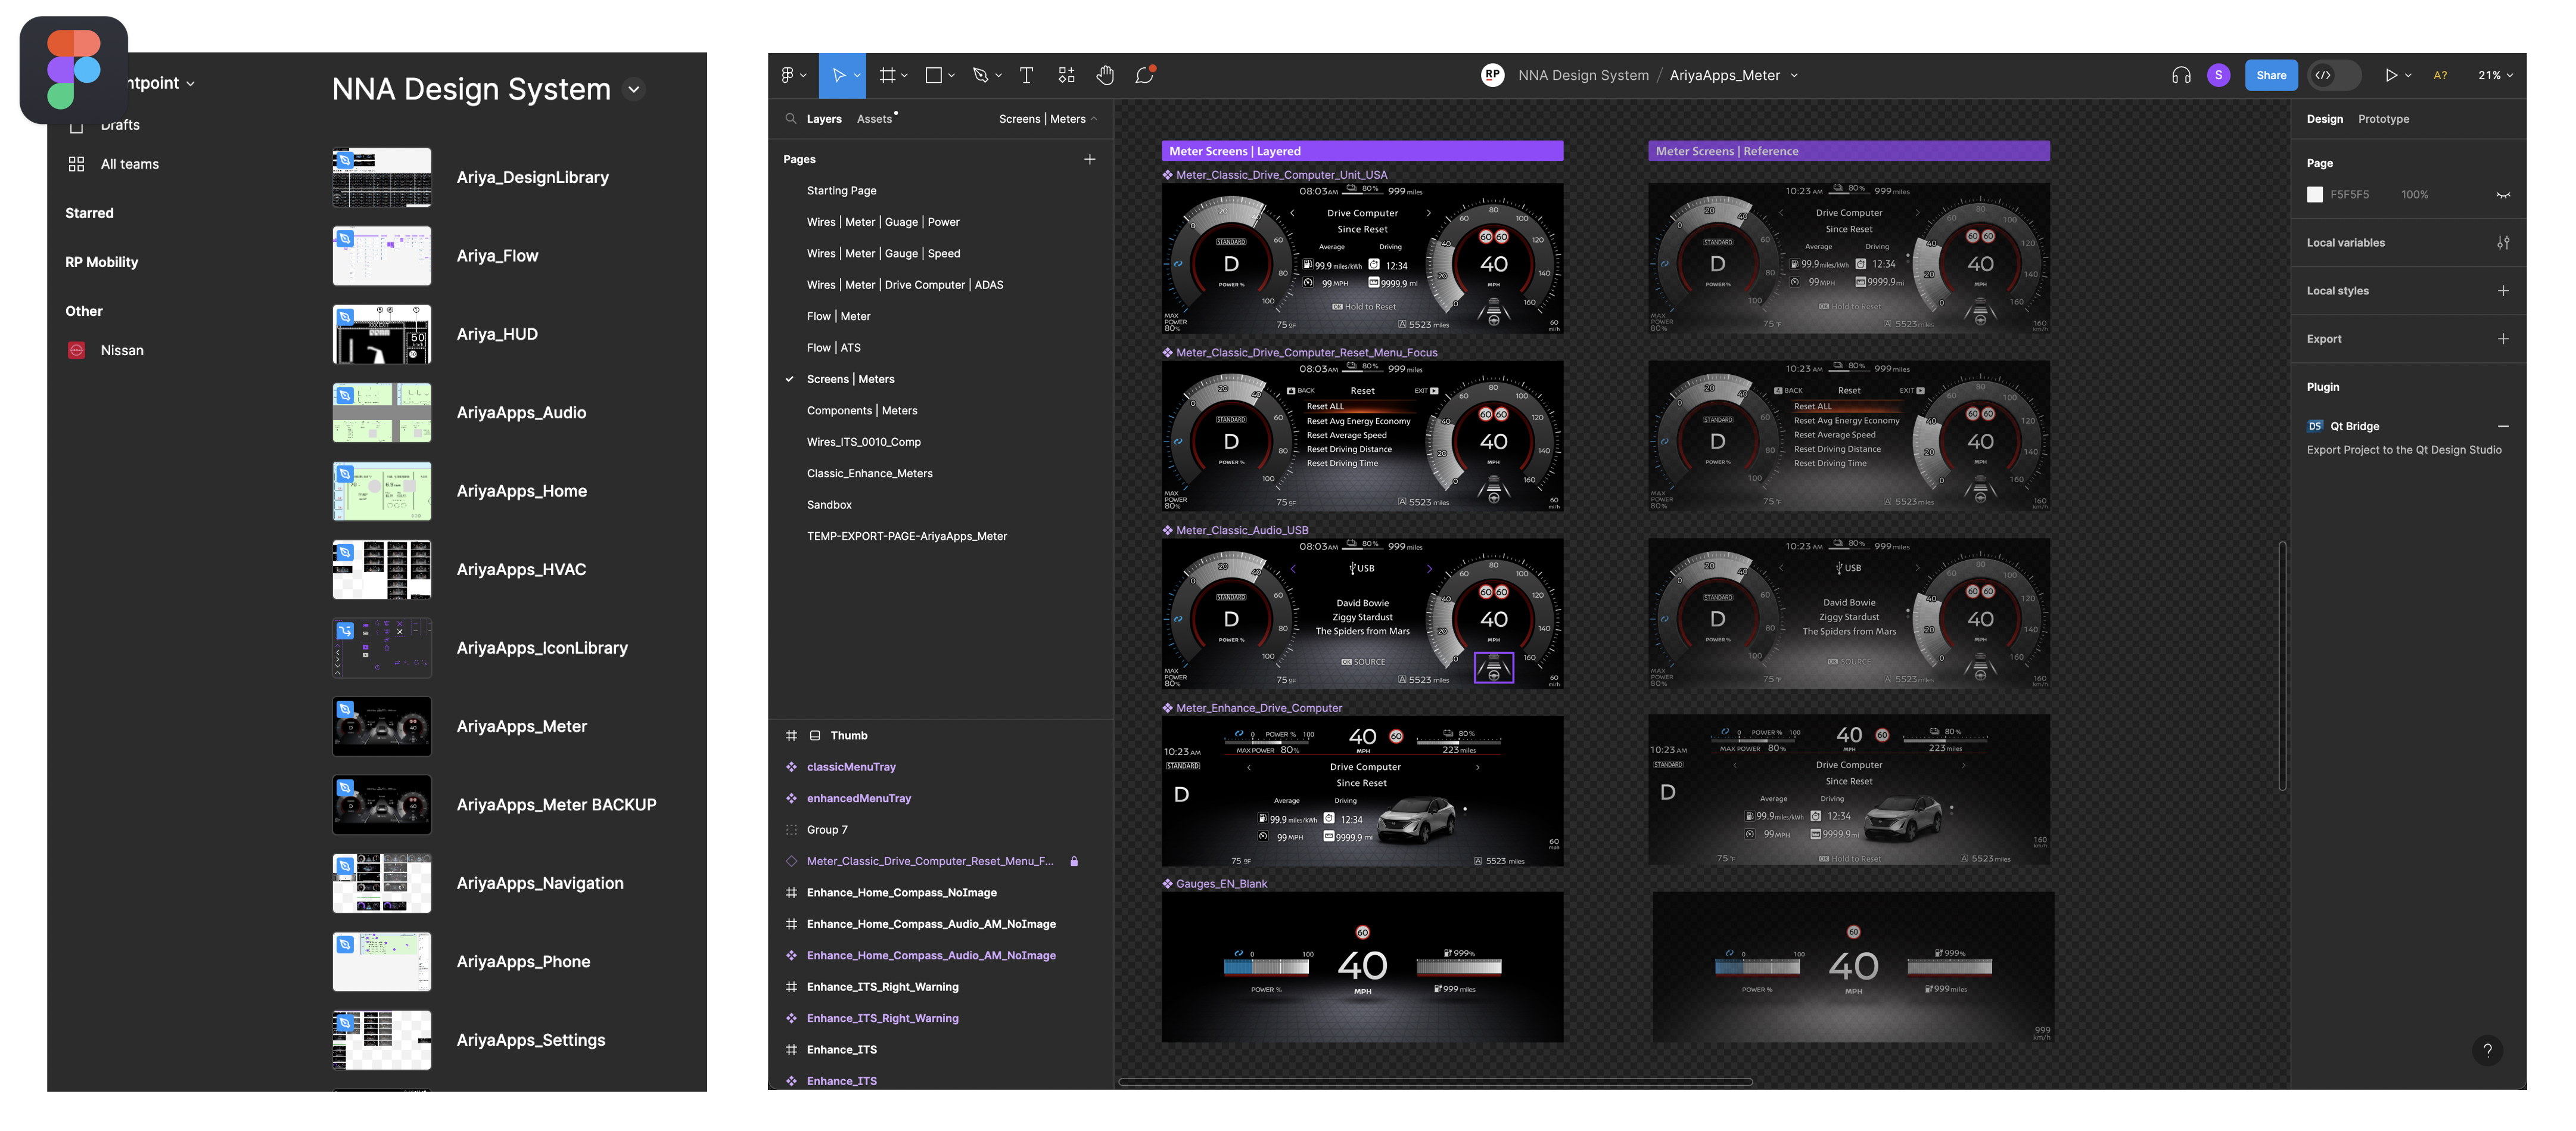Viewport: 2576px width, 1131px height.
Task: Toggle Dev Mode switch
Action: [2334, 75]
